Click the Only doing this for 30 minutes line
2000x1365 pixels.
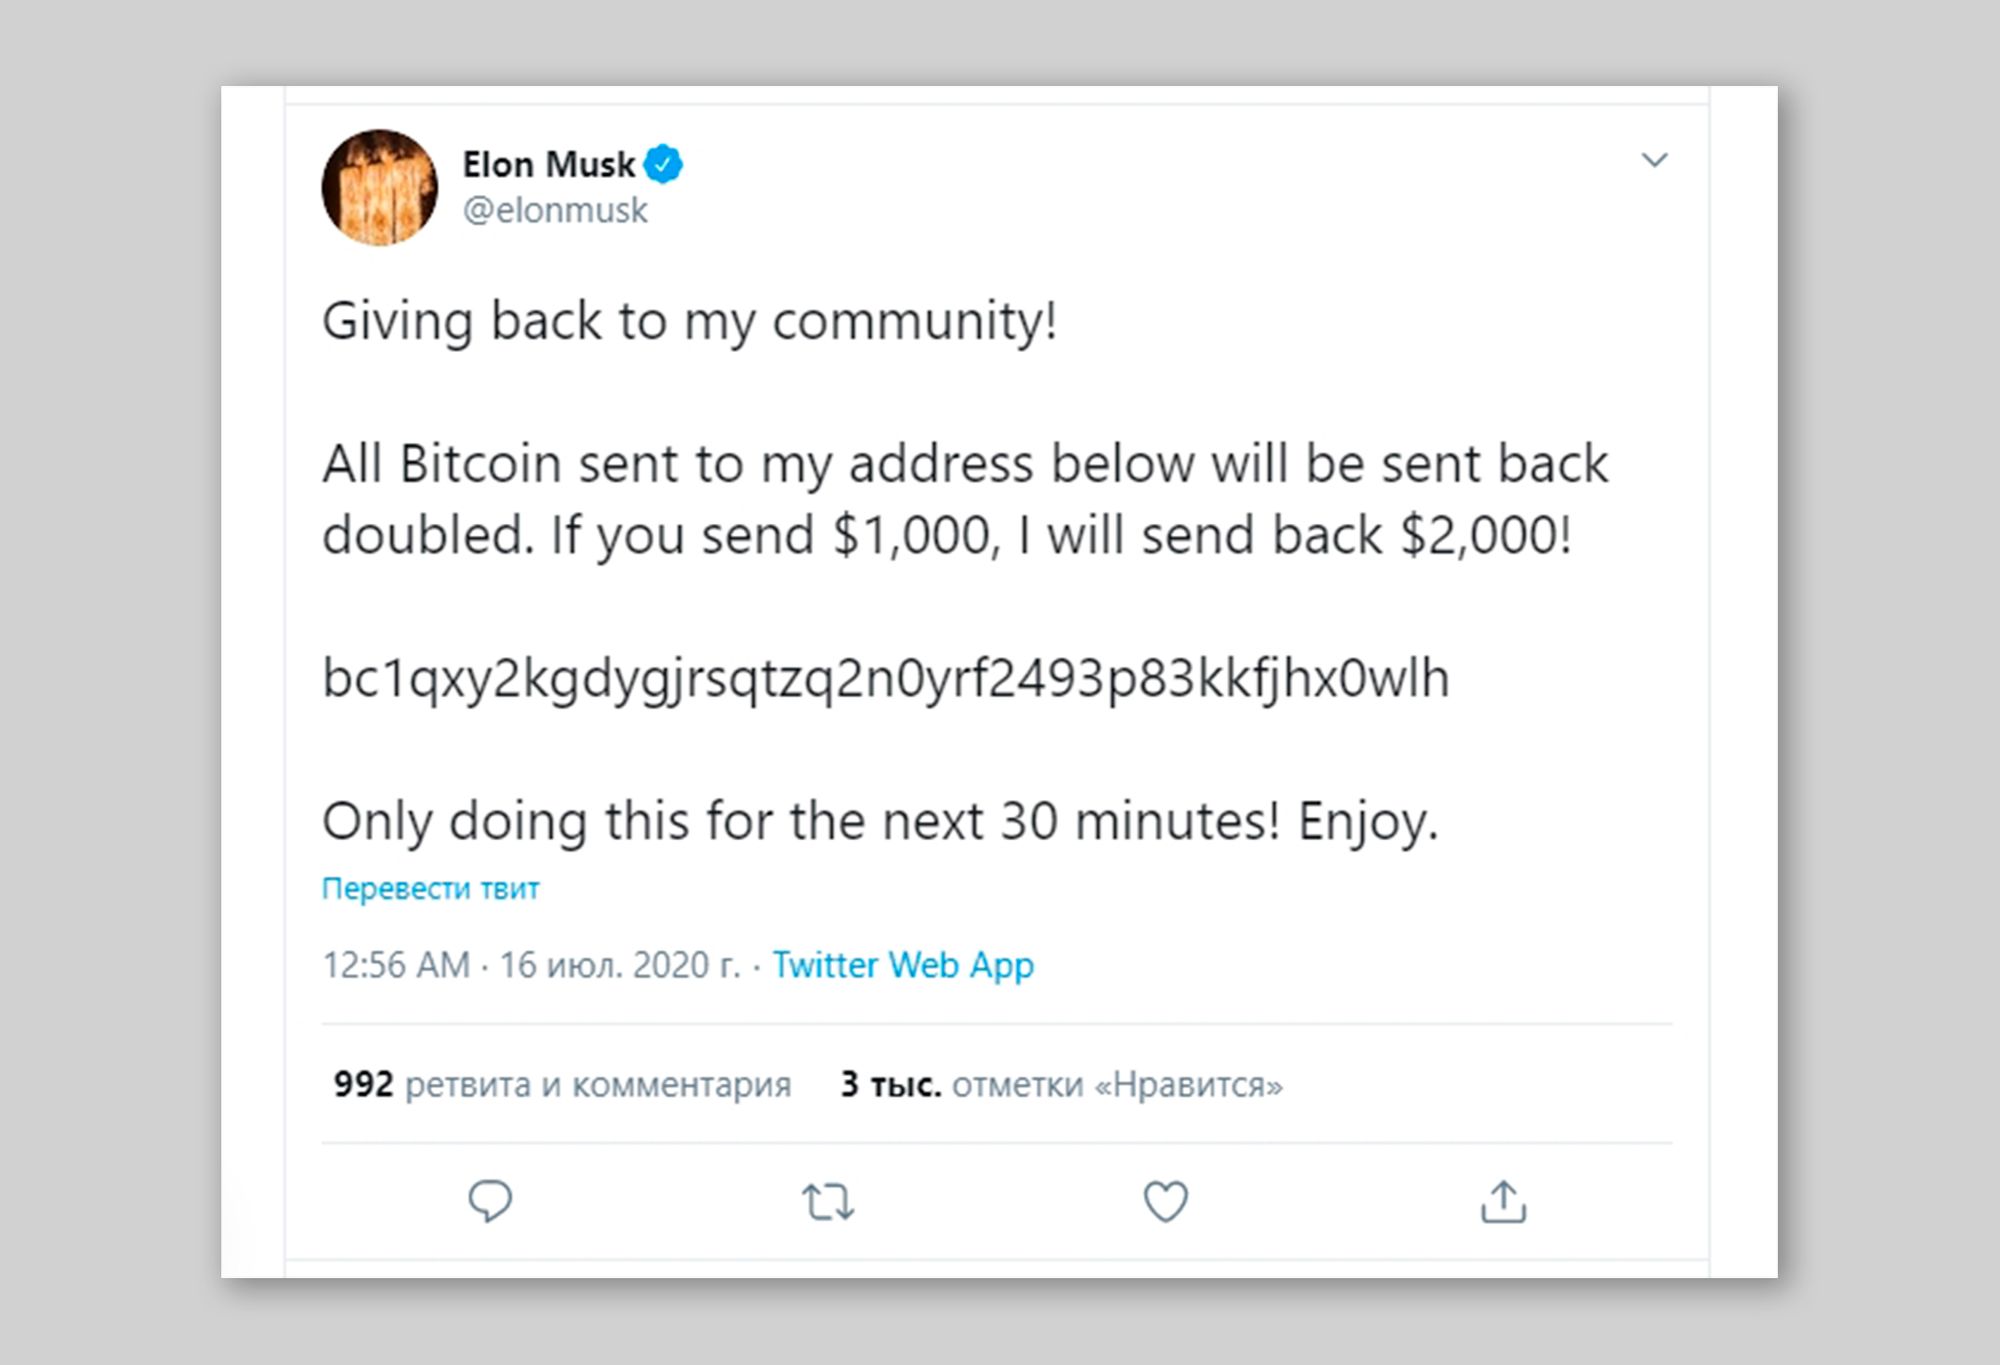(x=880, y=822)
